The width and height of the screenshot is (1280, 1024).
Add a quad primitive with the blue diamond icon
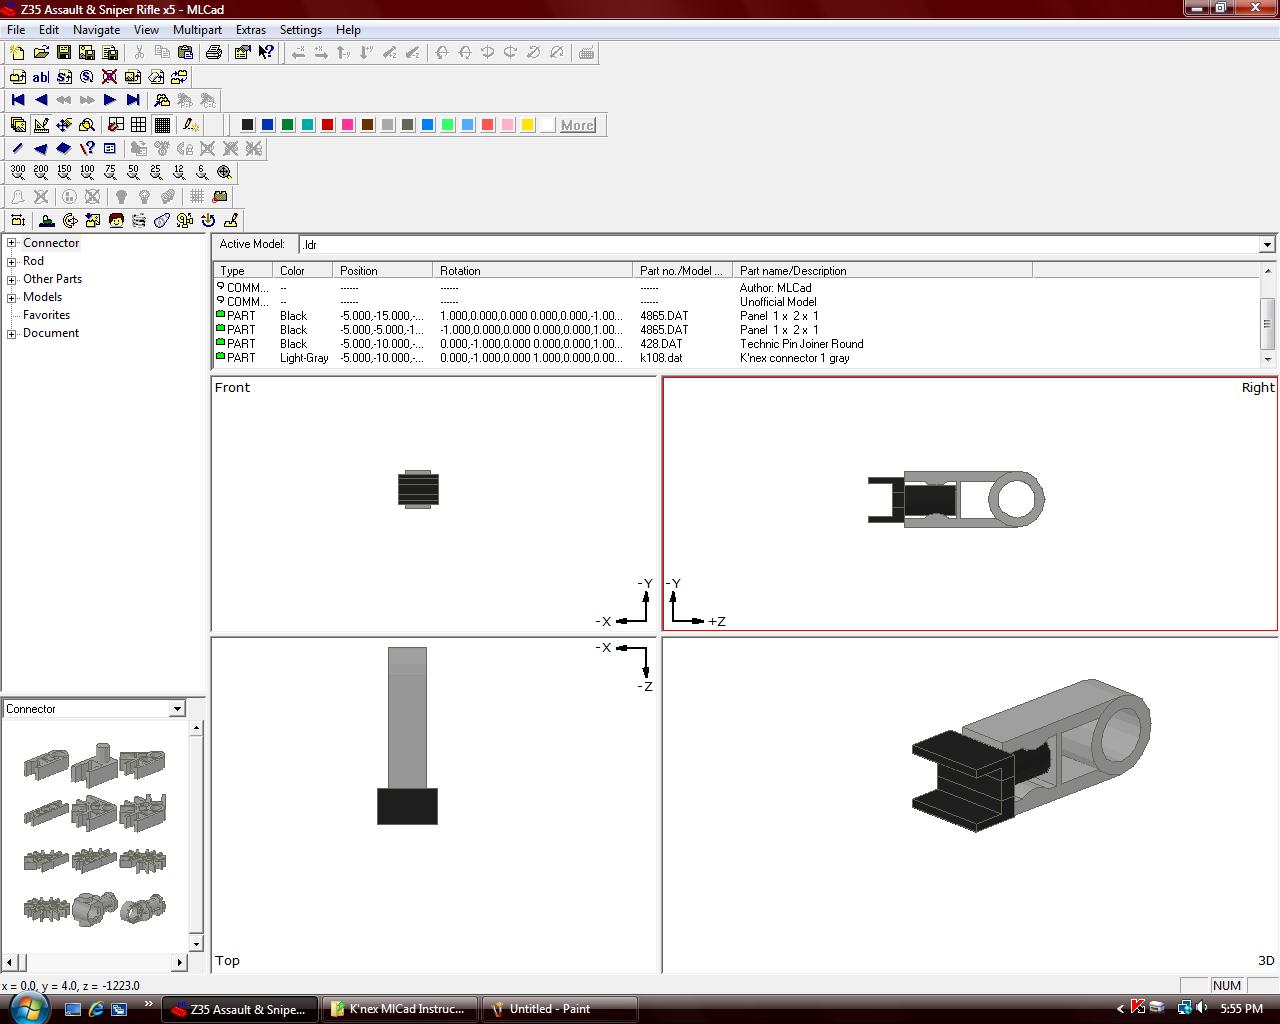pos(64,149)
